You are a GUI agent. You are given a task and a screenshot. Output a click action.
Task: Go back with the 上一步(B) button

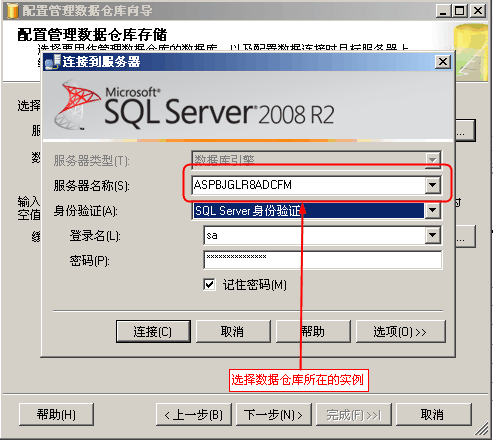click(x=194, y=414)
